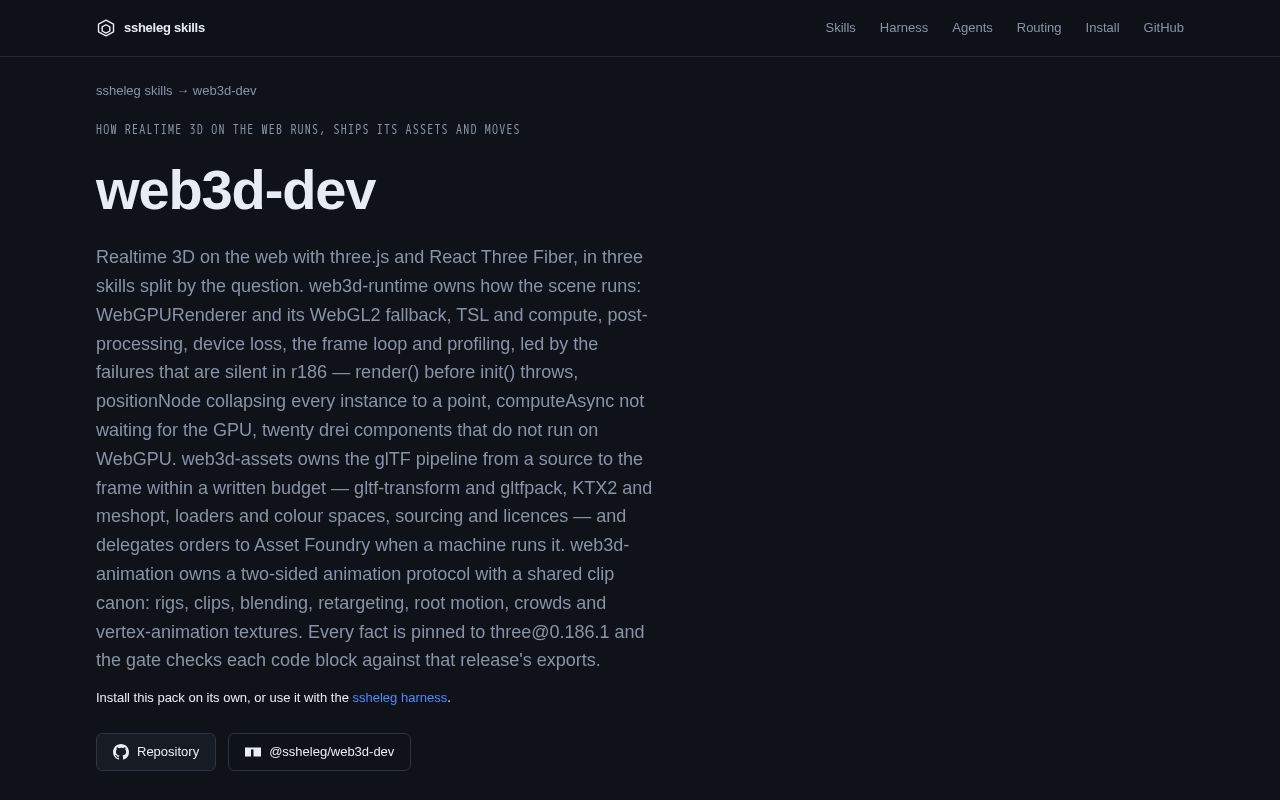
Task: Click the GitHub icon in Repository button
Action: pyautogui.click(x=121, y=752)
